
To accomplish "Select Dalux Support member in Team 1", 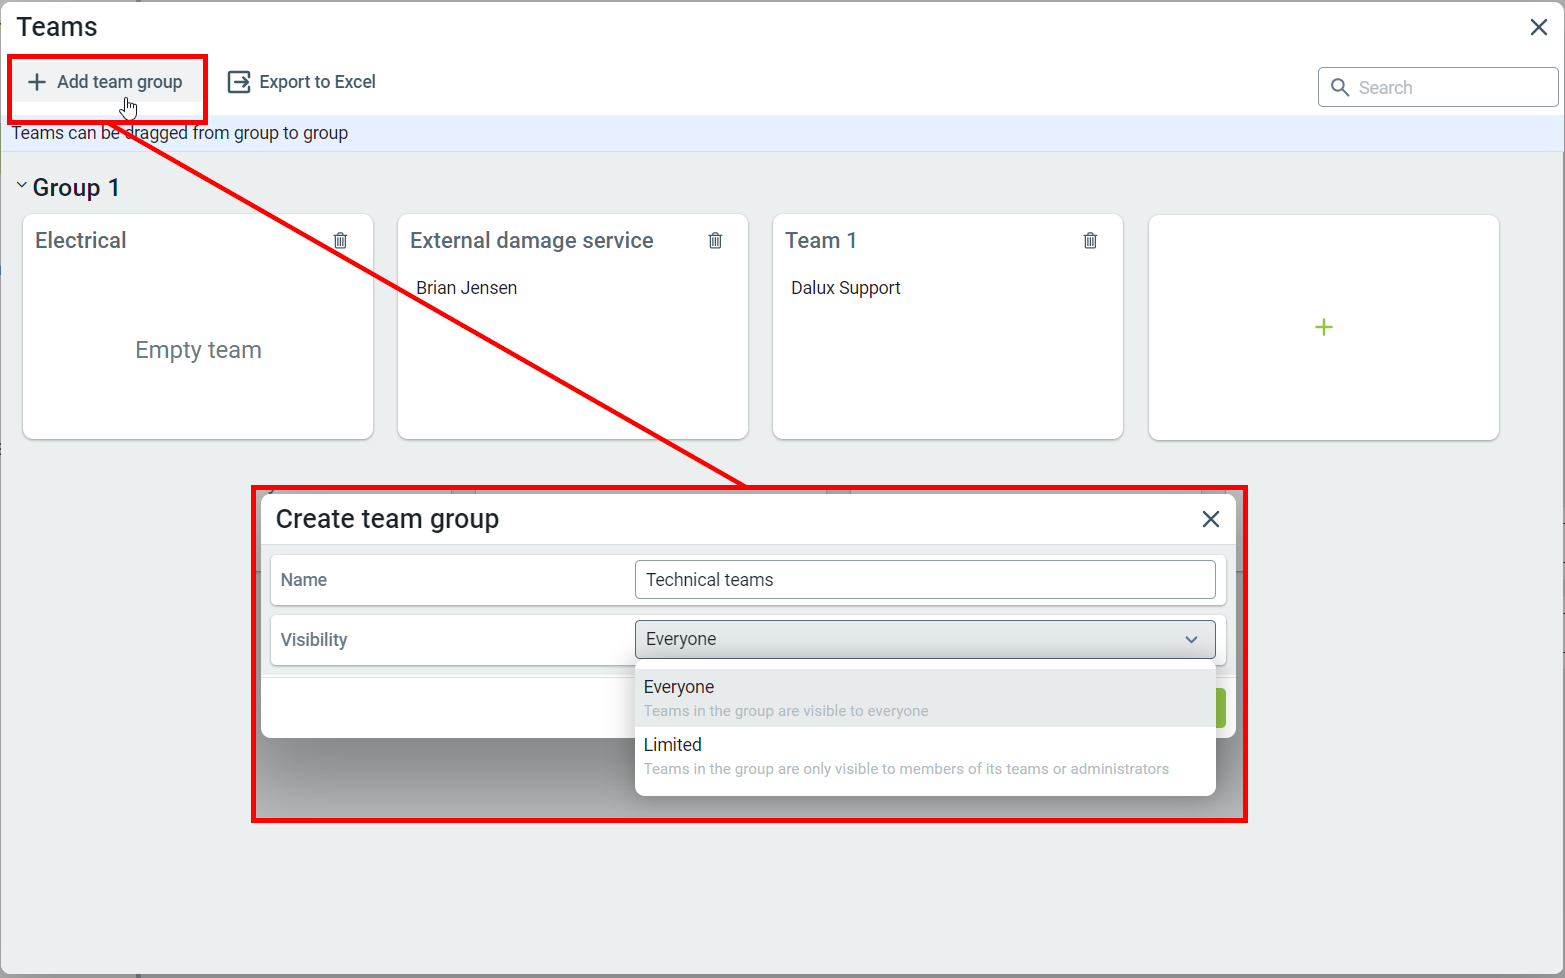I will [x=845, y=288].
